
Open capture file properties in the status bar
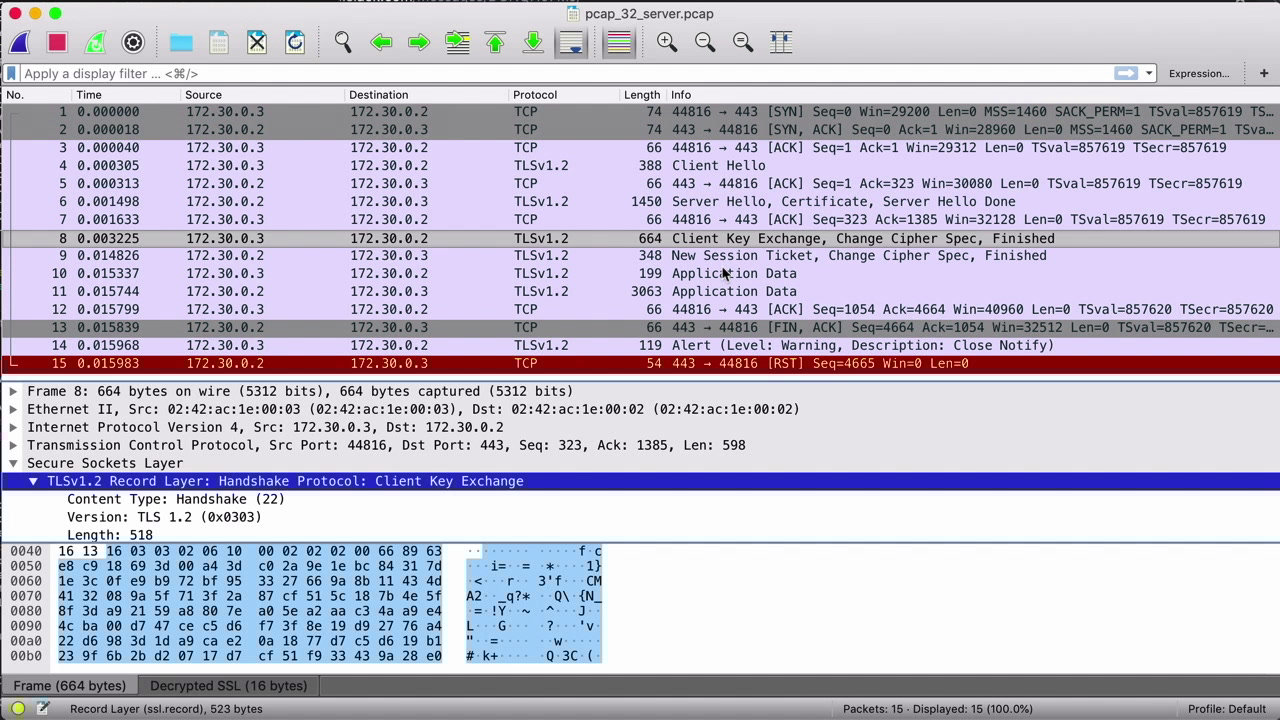pyautogui.click(x=43, y=709)
